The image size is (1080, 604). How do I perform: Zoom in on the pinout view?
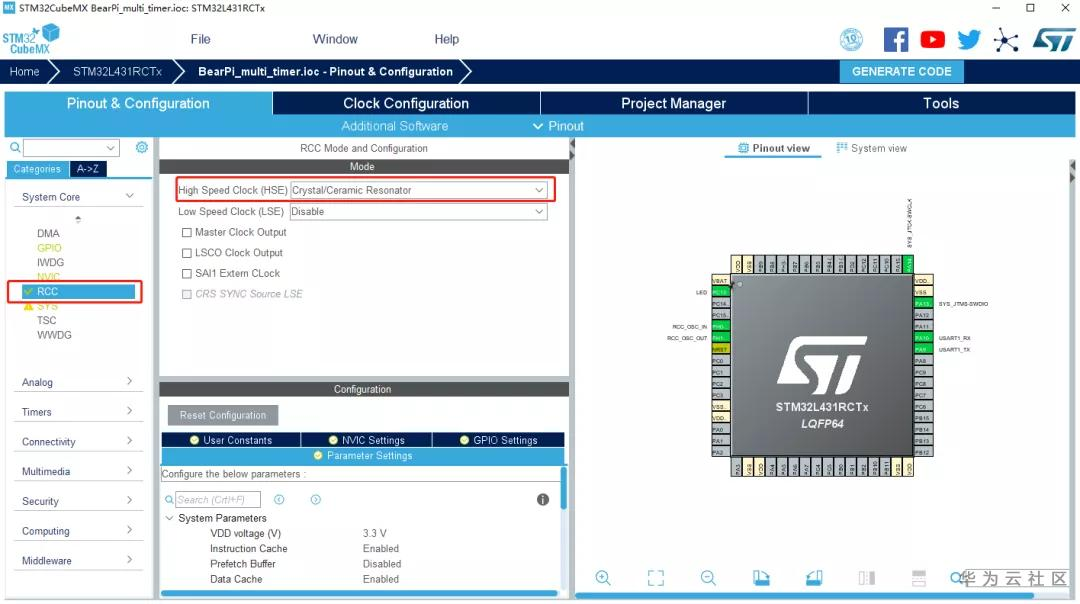tap(603, 578)
